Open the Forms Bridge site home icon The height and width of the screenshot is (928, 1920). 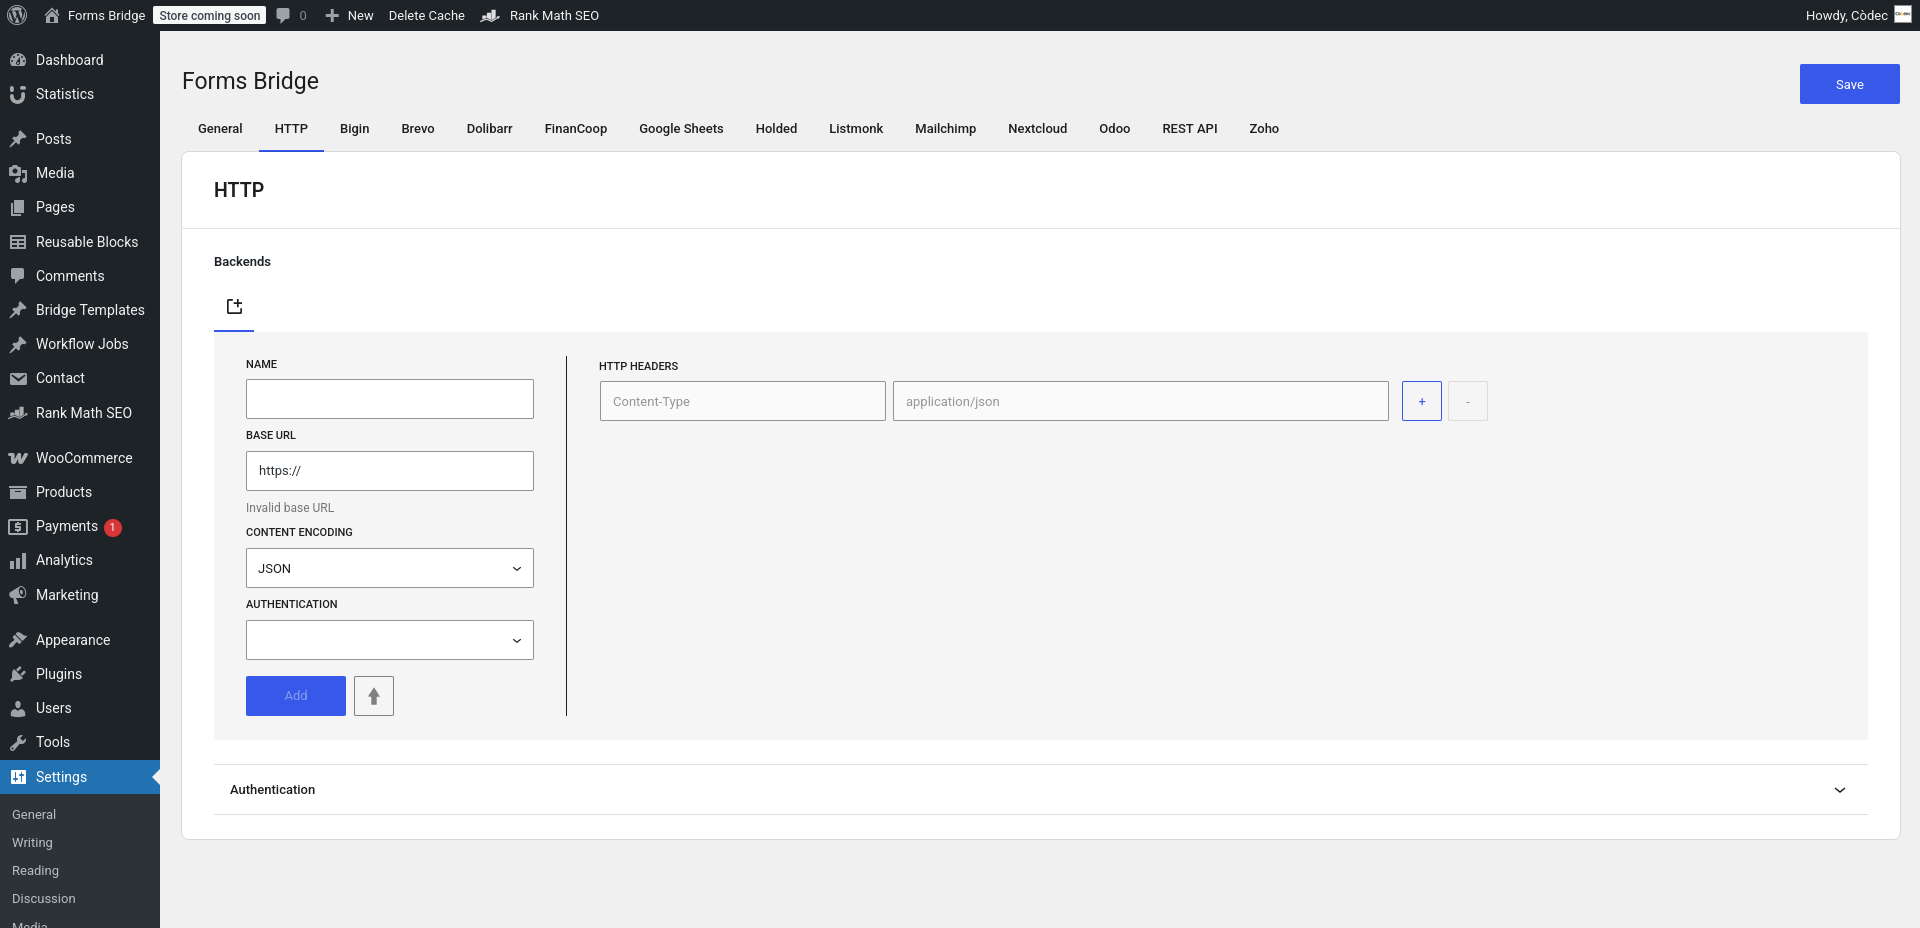tap(52, 15)
